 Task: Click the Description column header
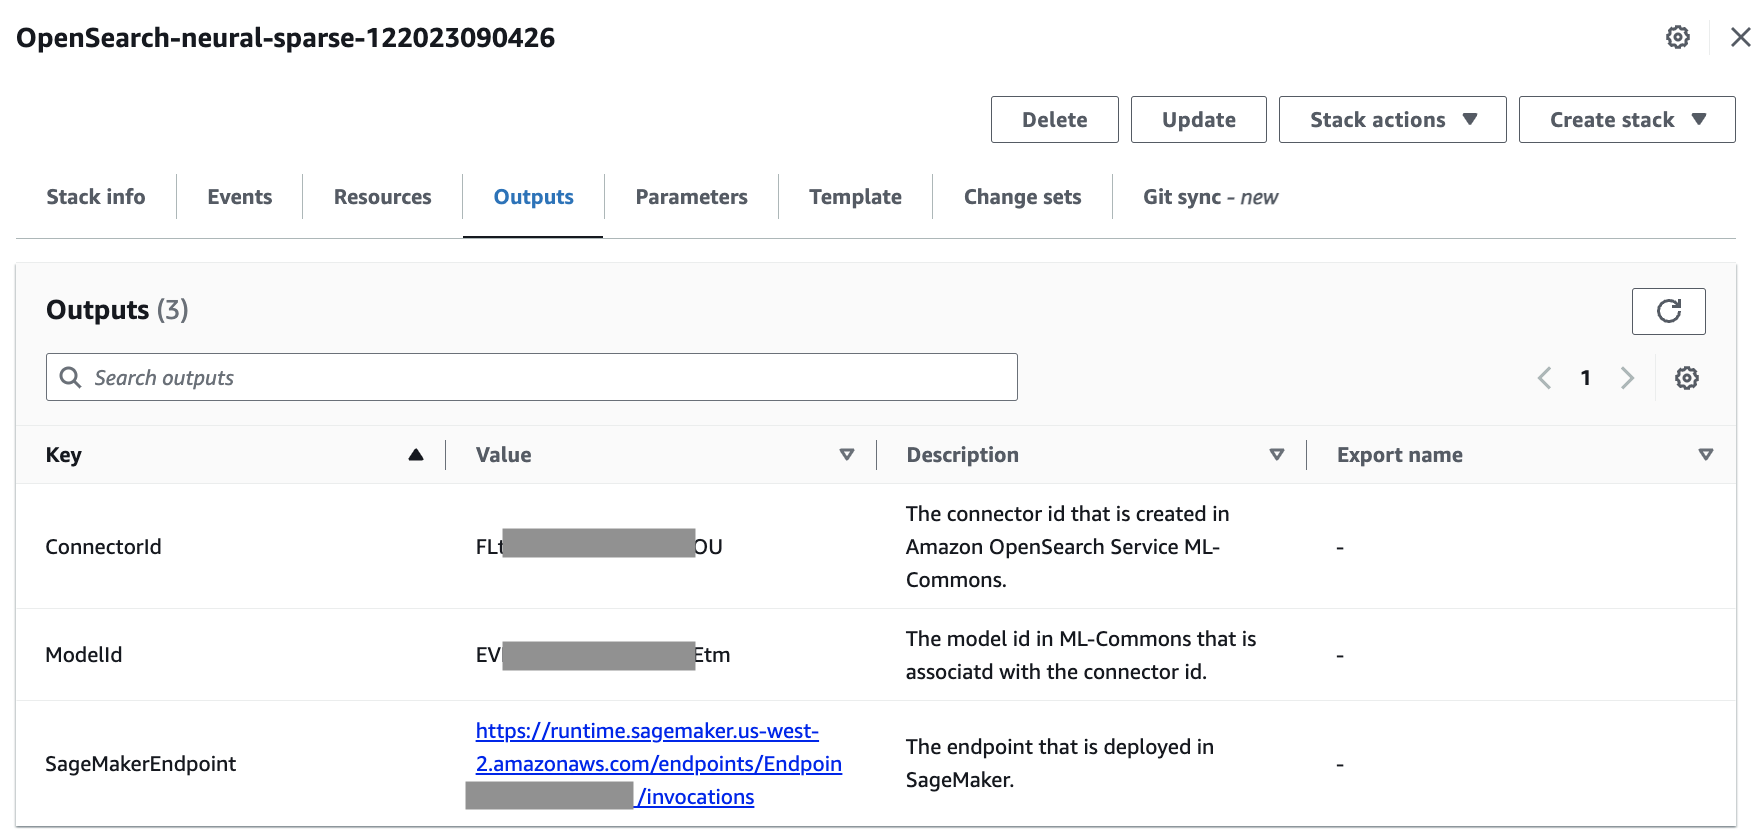tap(963, 455)
